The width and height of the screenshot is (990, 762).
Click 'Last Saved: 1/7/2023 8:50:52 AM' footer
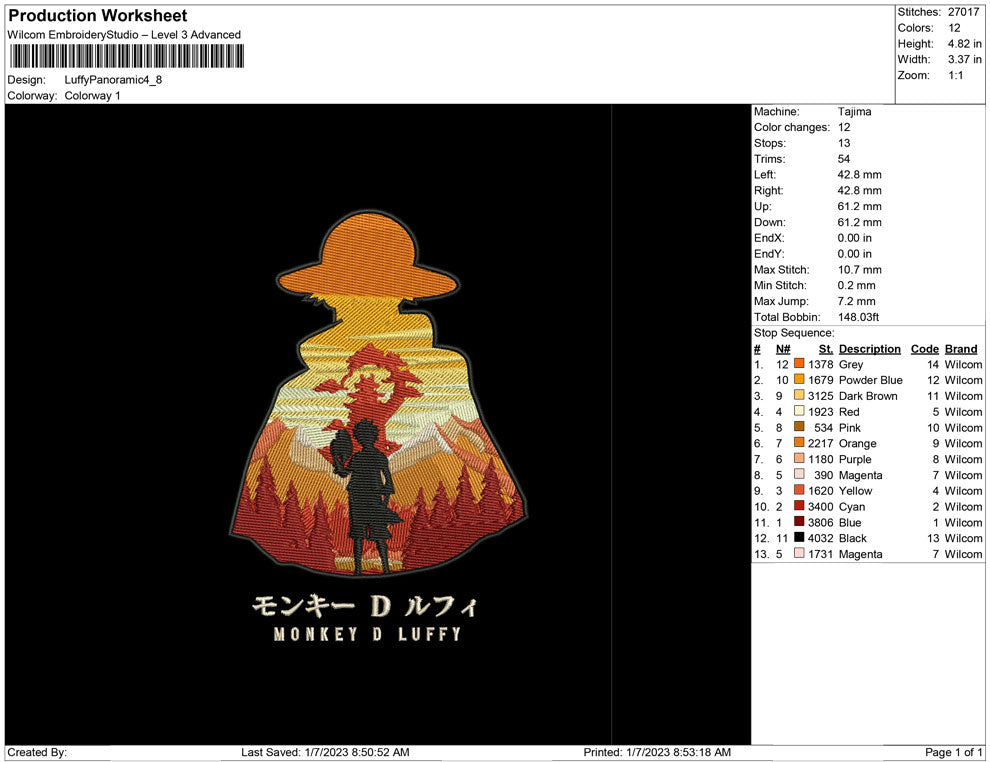(325, 752)
